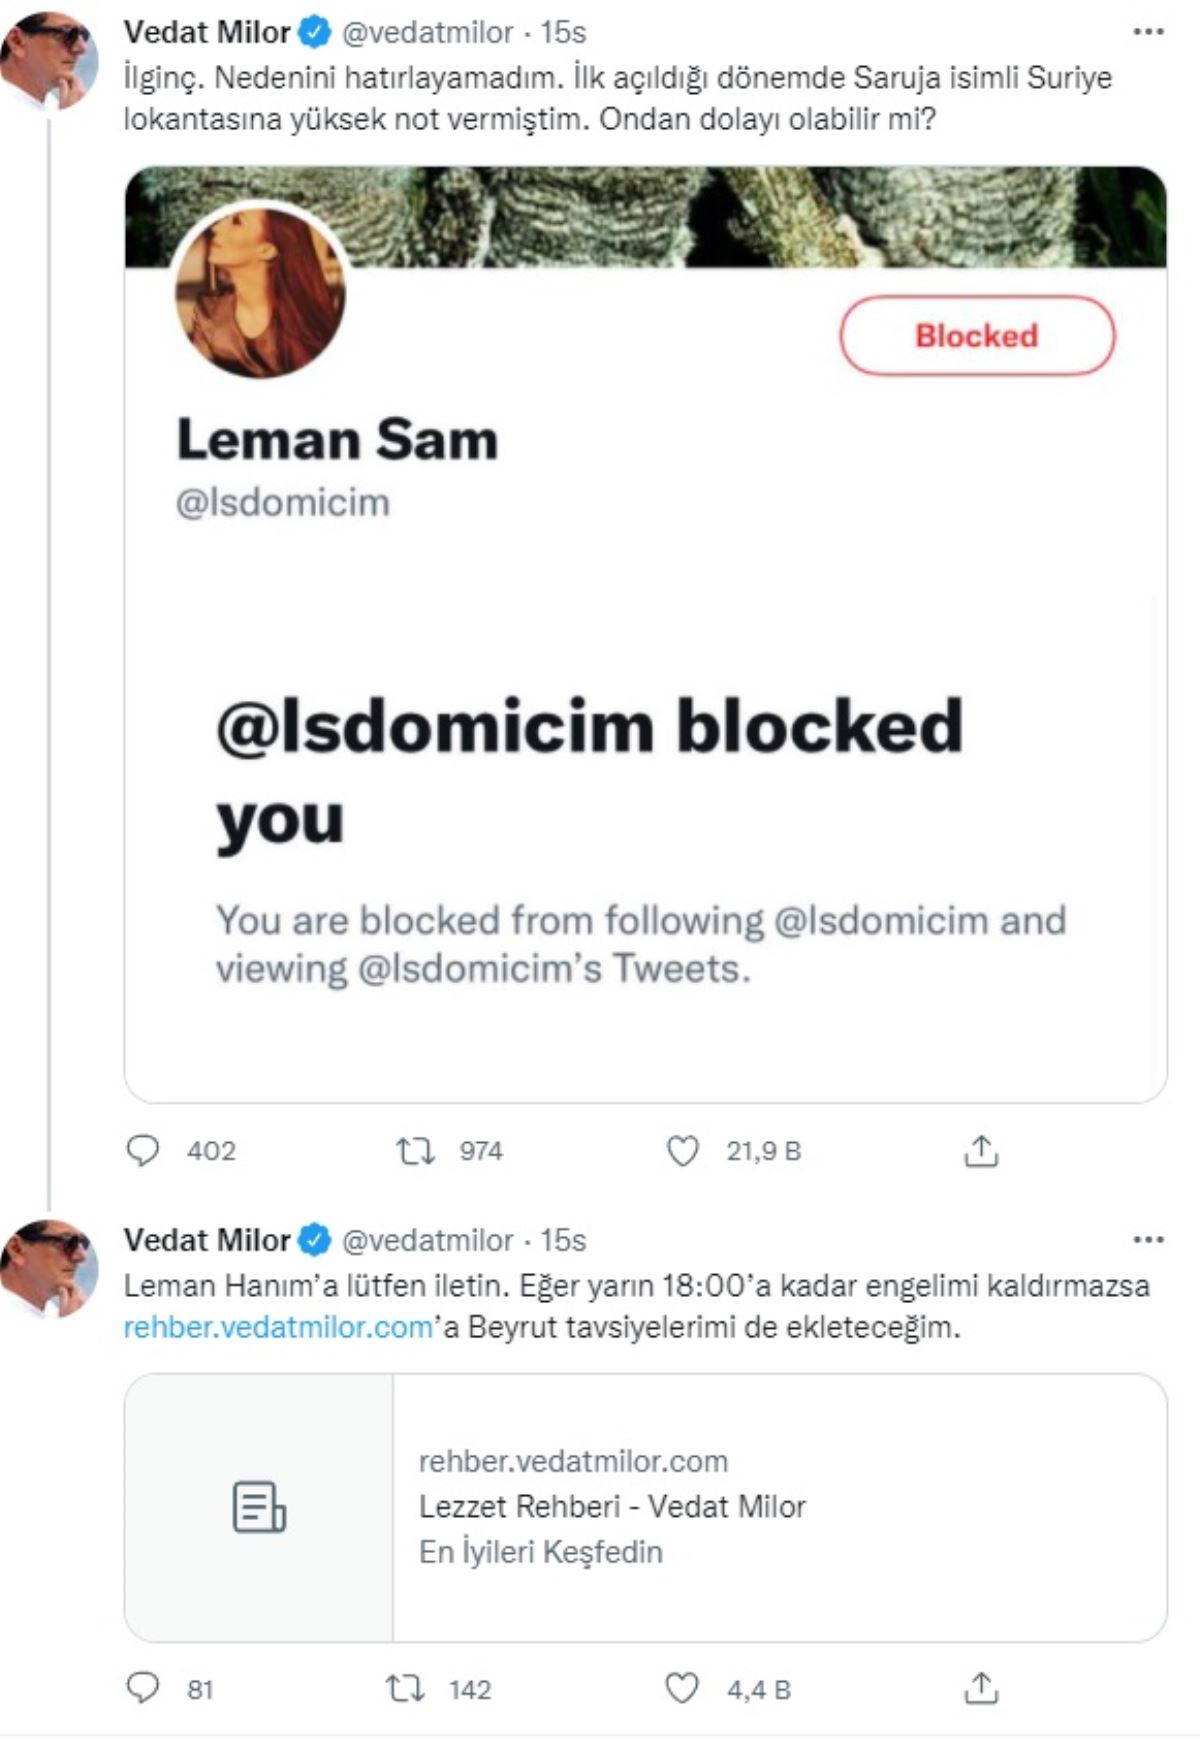View Leman Sam's profile picture
The width and height of the screenshot is (1200, 1745).
point(261,294)
